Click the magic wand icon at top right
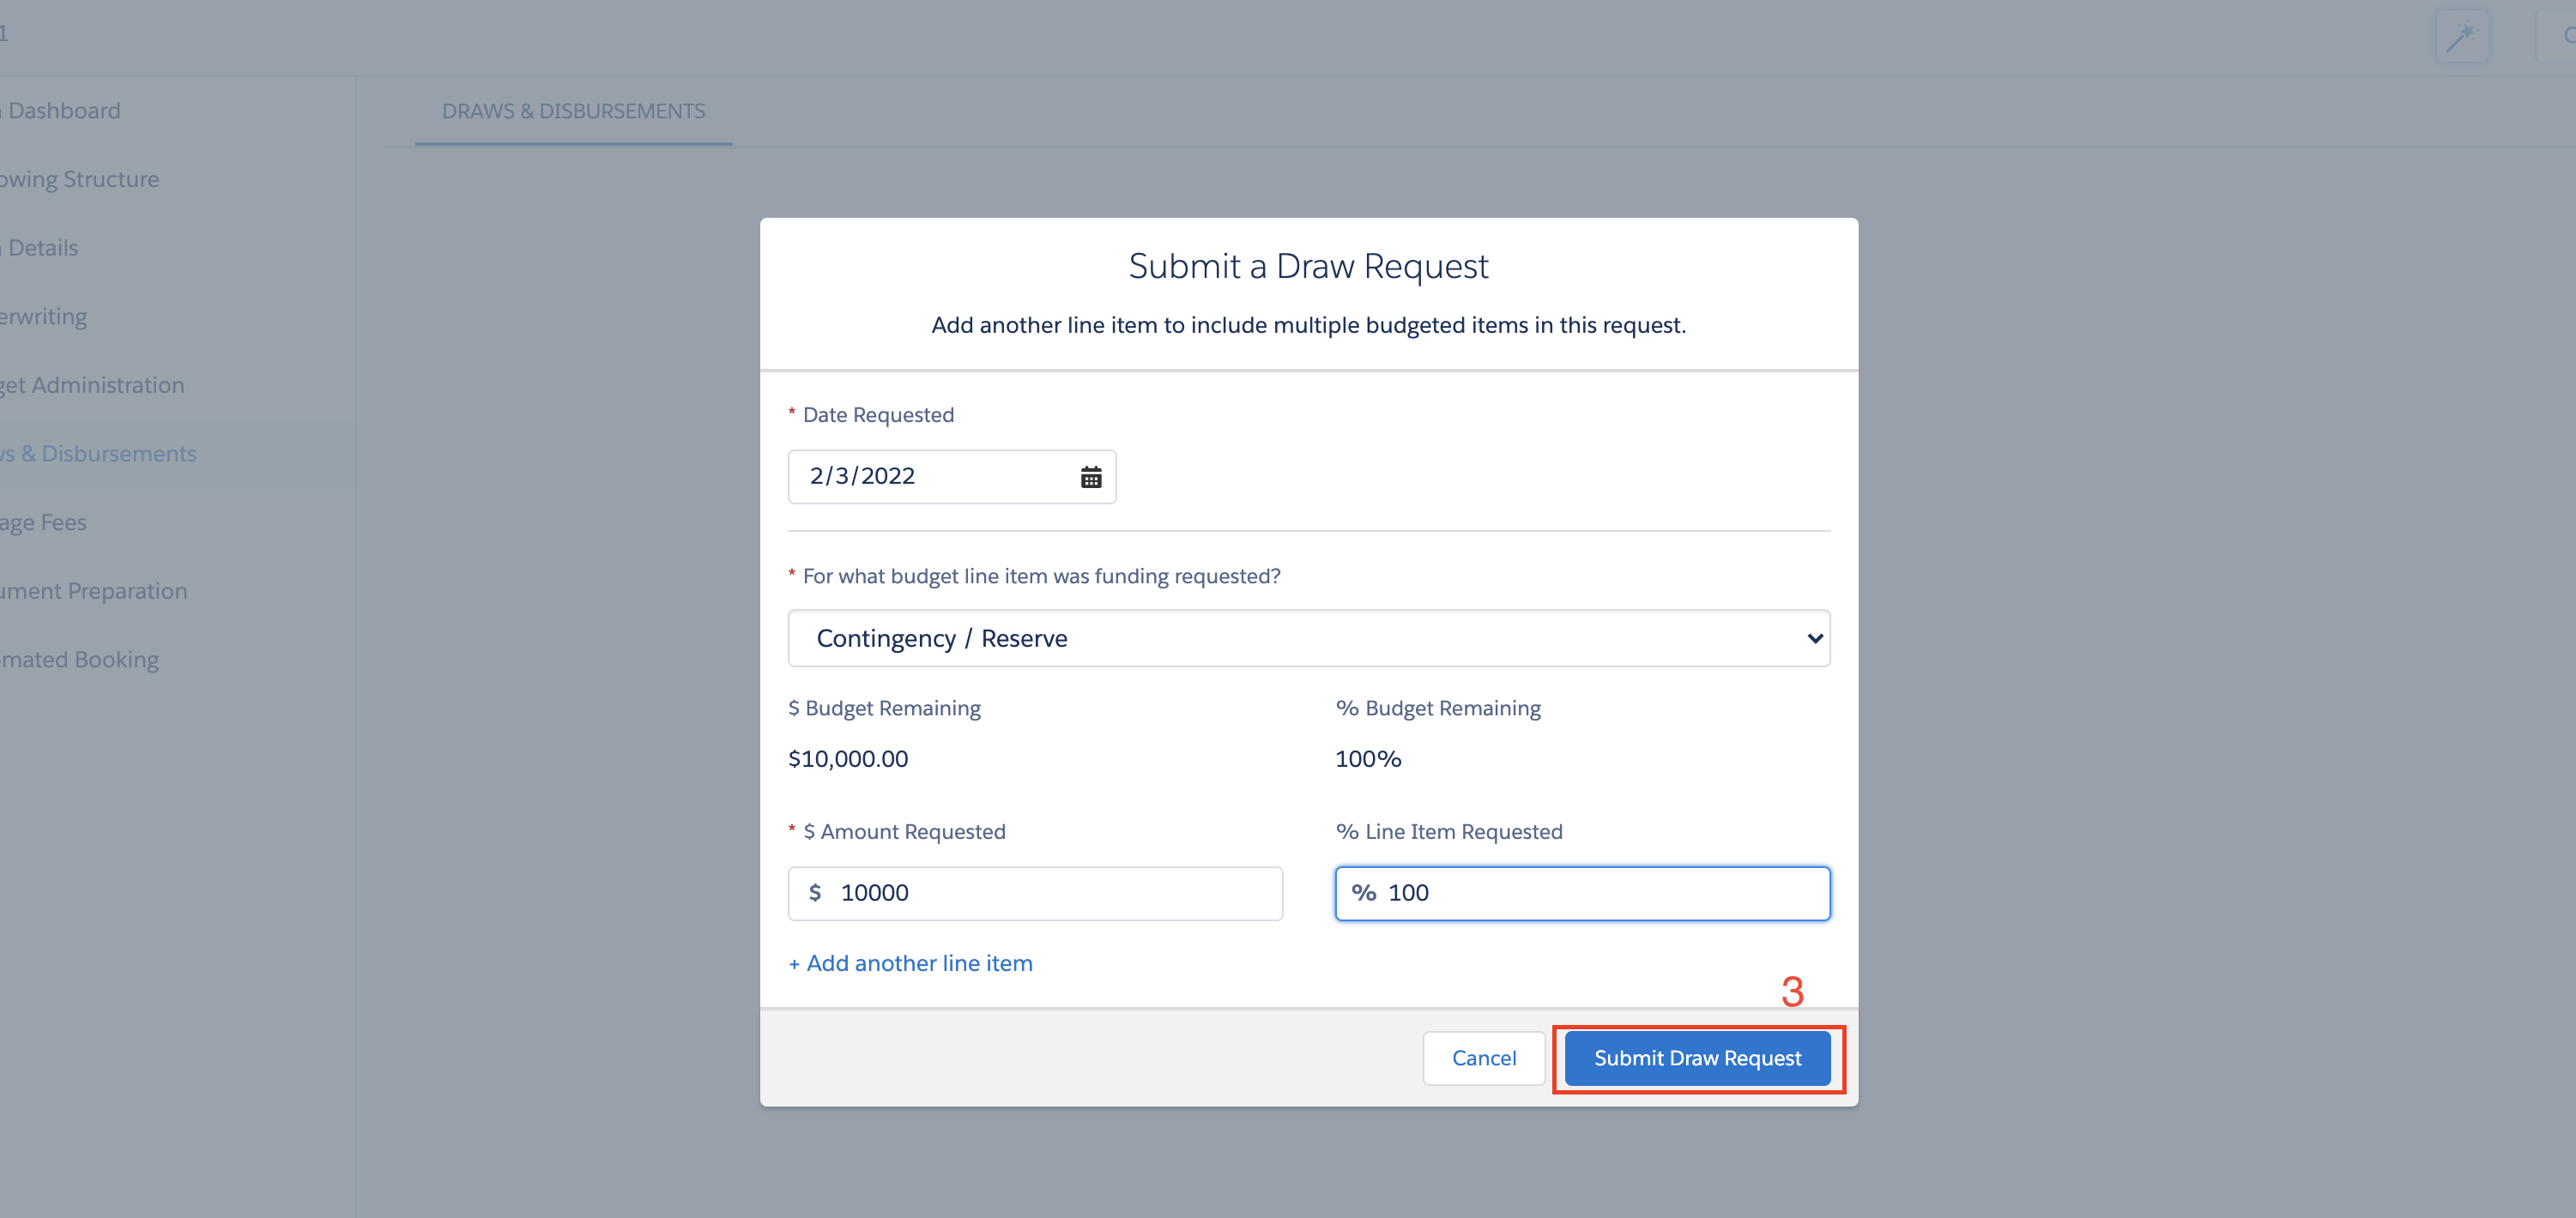Image resolution: width=2576 pixels, height=1218 pixels. [2462, 34]
